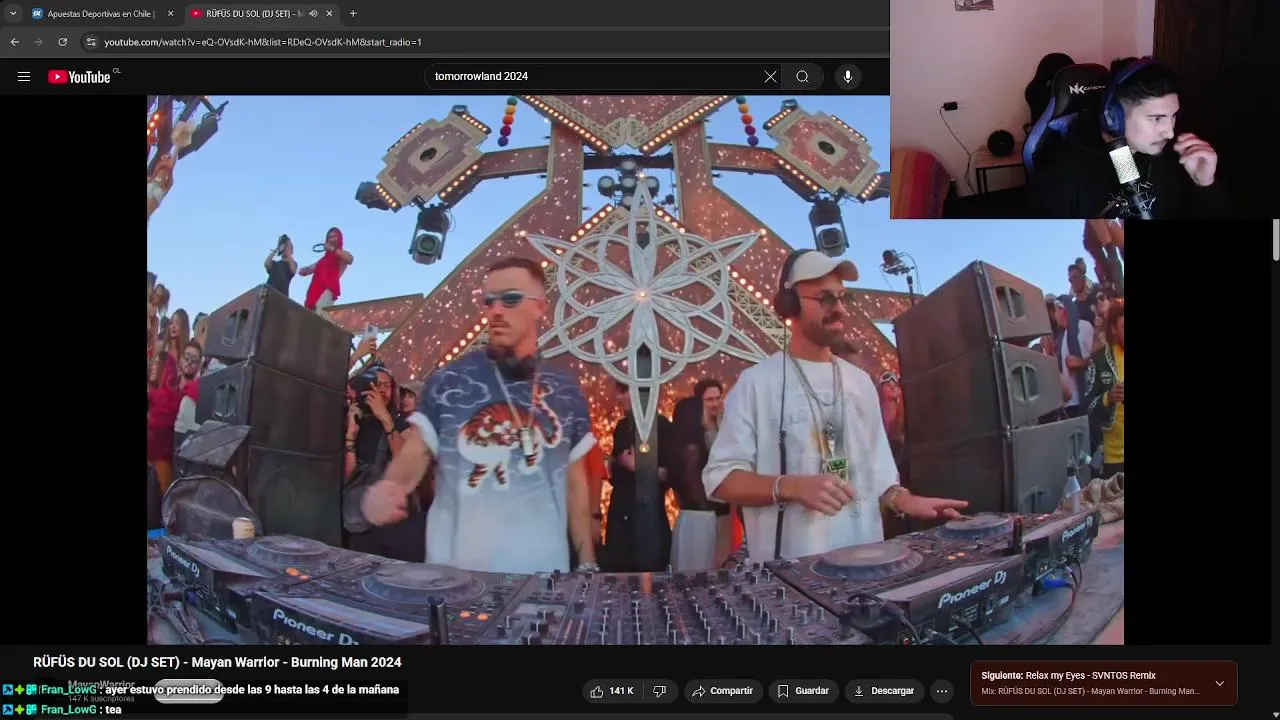The height and width of the screenshot is (720, 1280).
Task: Click the URL in the address bar
Action: click(x=262, y=42)
